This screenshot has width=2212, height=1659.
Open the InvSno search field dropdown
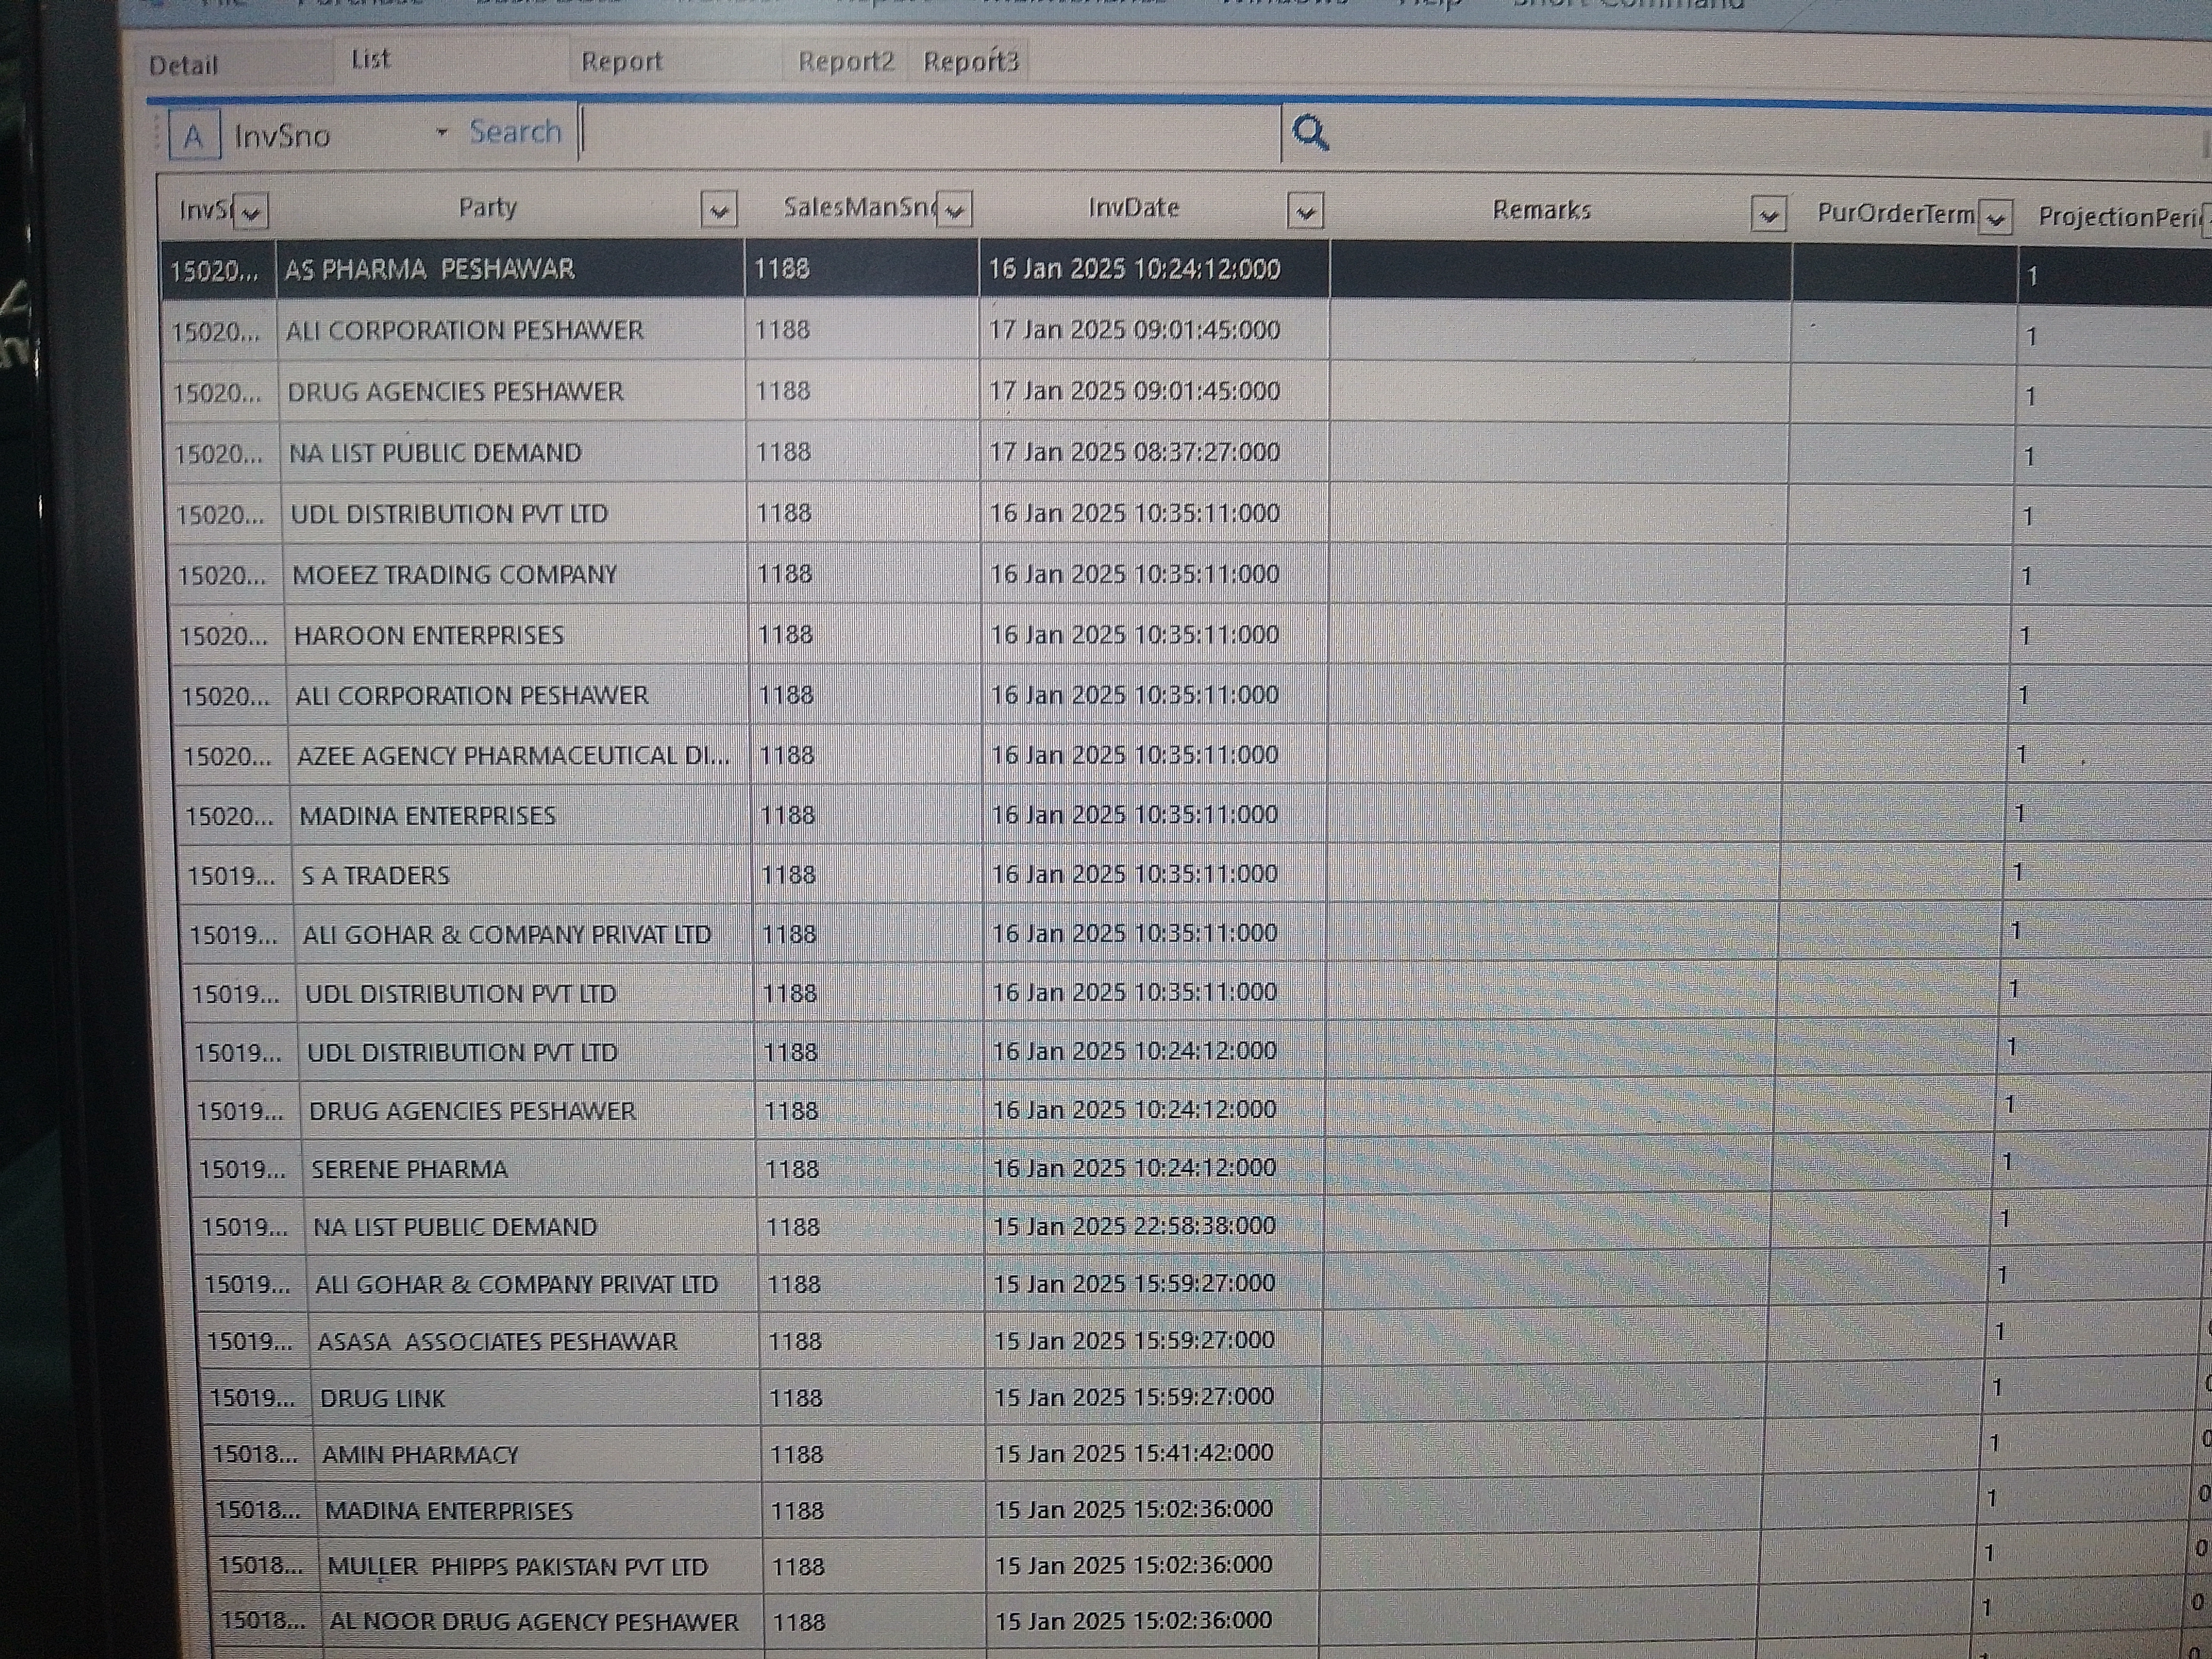[x=441, y=133]
